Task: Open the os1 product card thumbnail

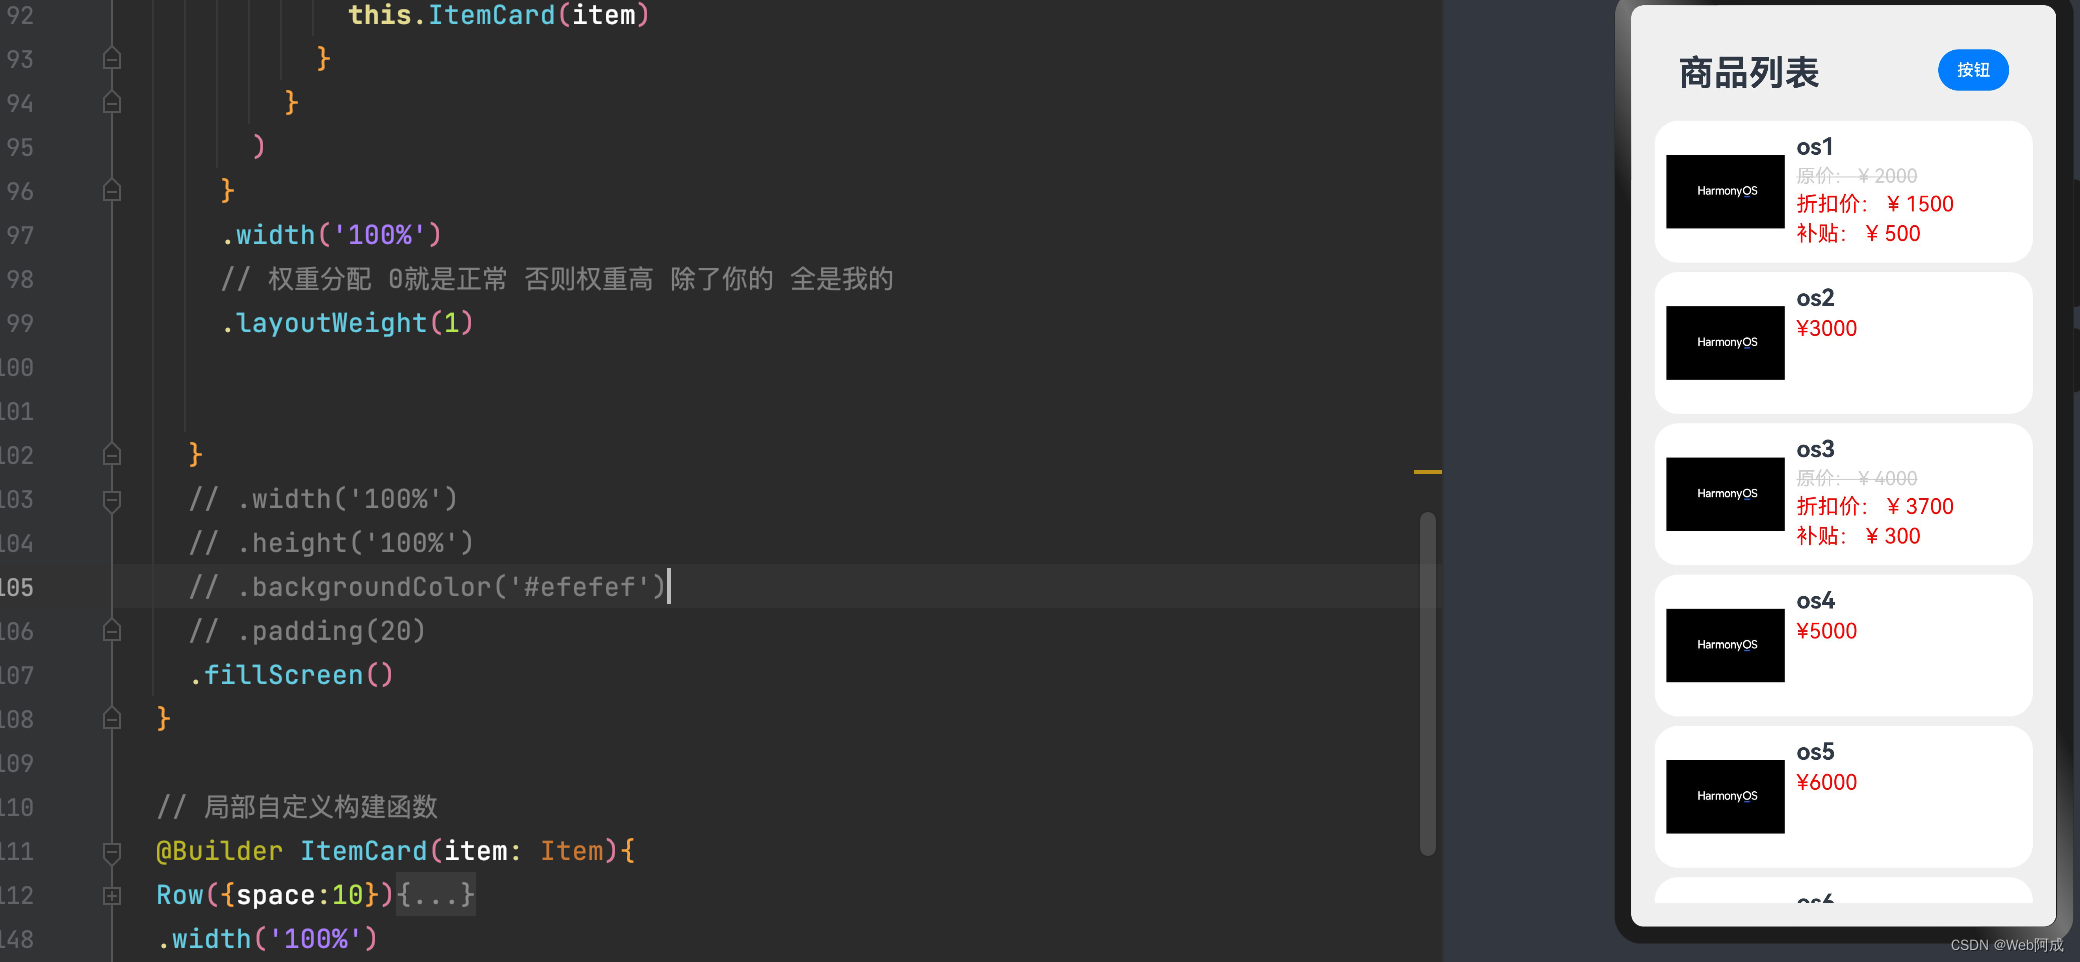Action: point(1725,191)
